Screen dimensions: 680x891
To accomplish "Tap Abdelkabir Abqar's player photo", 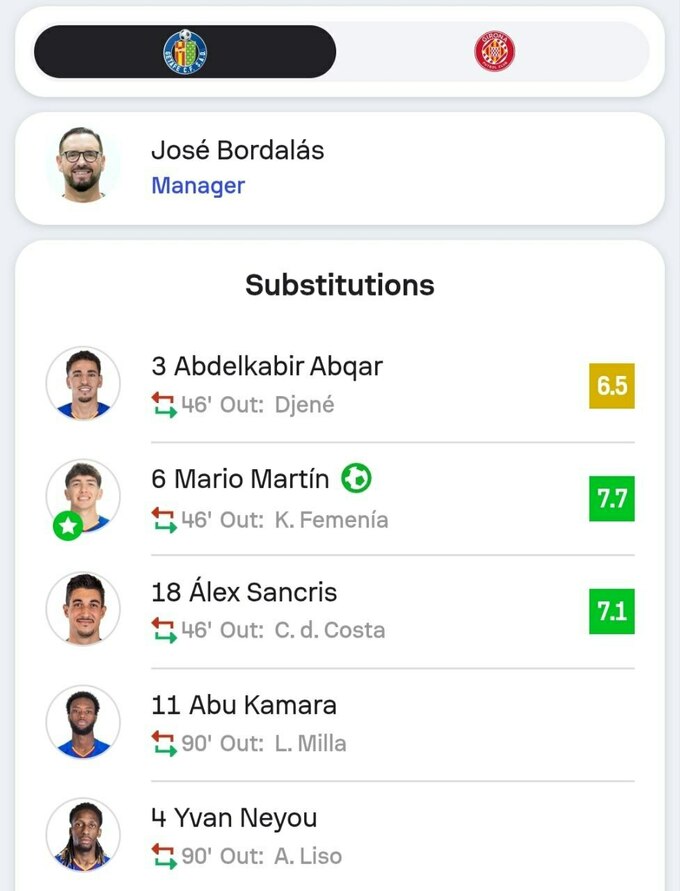I will (x=83, y=384).
